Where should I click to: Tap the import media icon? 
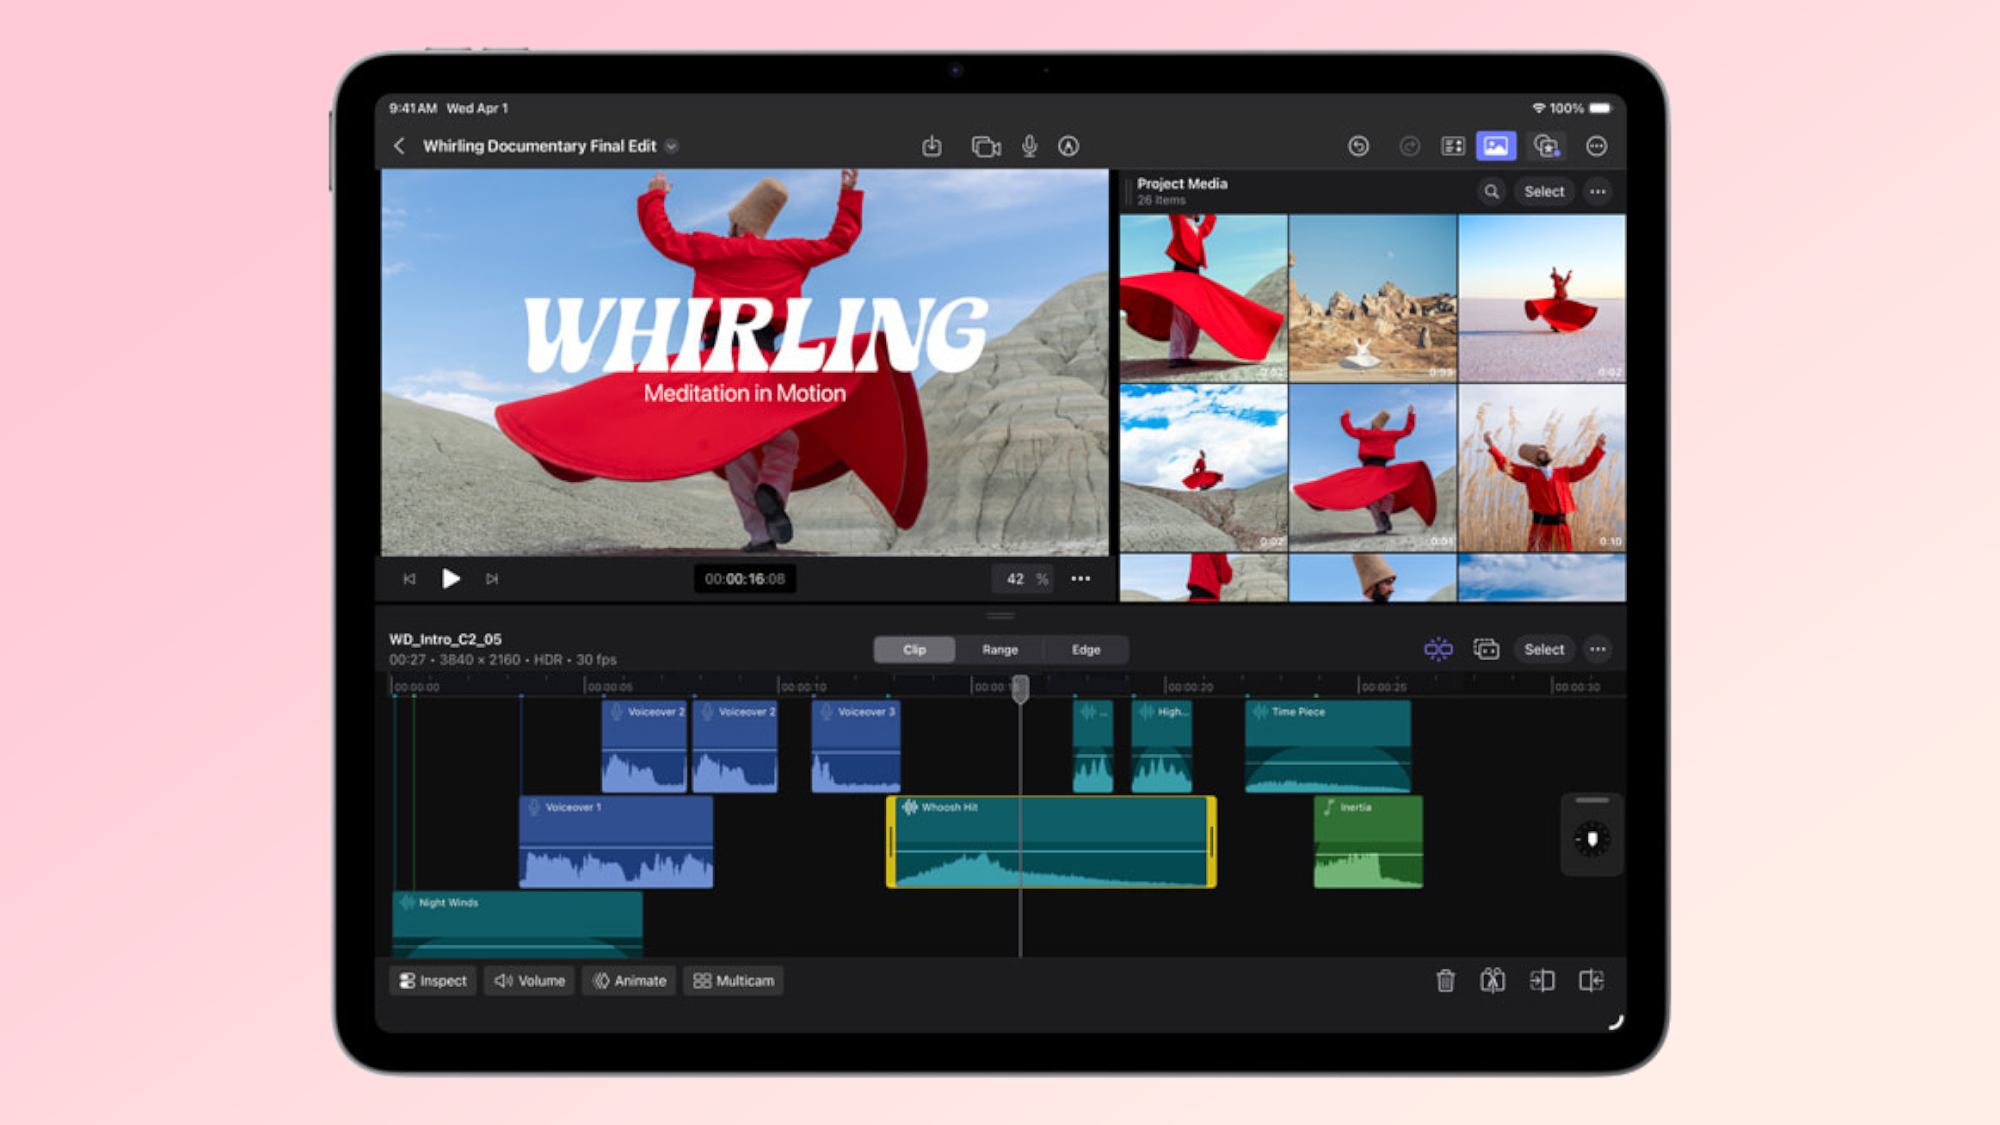pos(931,146)
